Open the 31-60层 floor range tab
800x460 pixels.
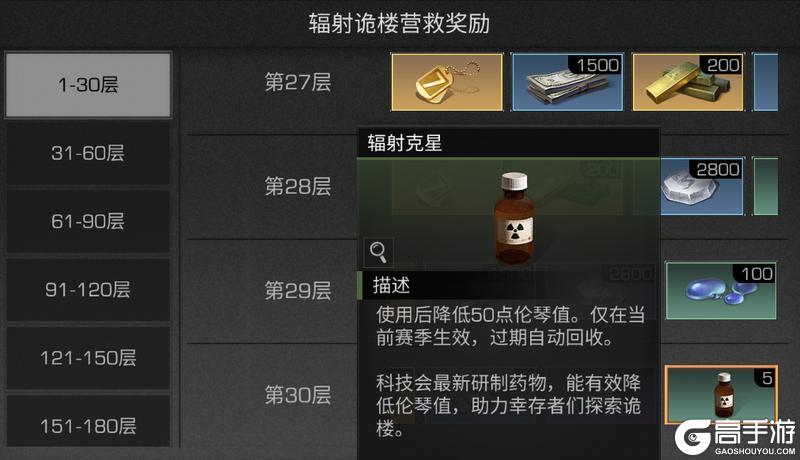click(88, 153)
